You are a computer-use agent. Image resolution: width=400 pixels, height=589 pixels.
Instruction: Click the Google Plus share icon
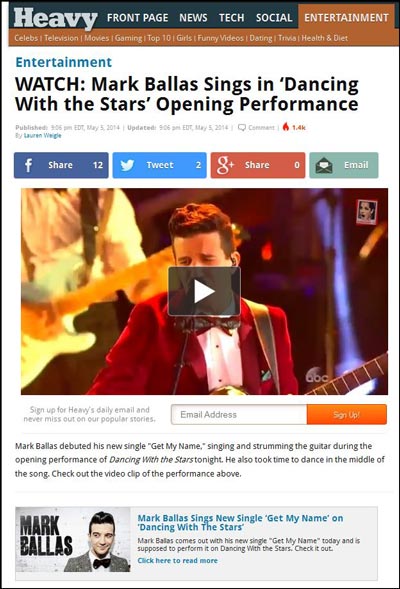coord(225,165)
